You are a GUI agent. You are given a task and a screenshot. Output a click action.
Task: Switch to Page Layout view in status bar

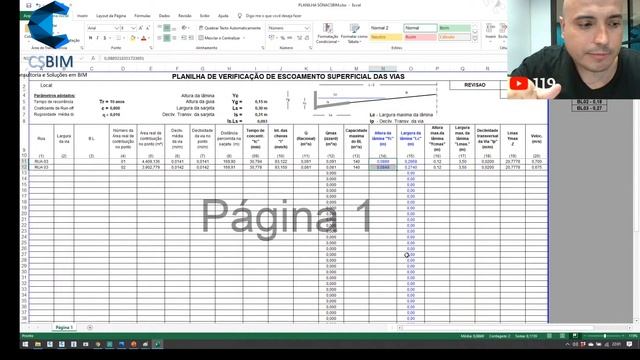pos(562,336)
